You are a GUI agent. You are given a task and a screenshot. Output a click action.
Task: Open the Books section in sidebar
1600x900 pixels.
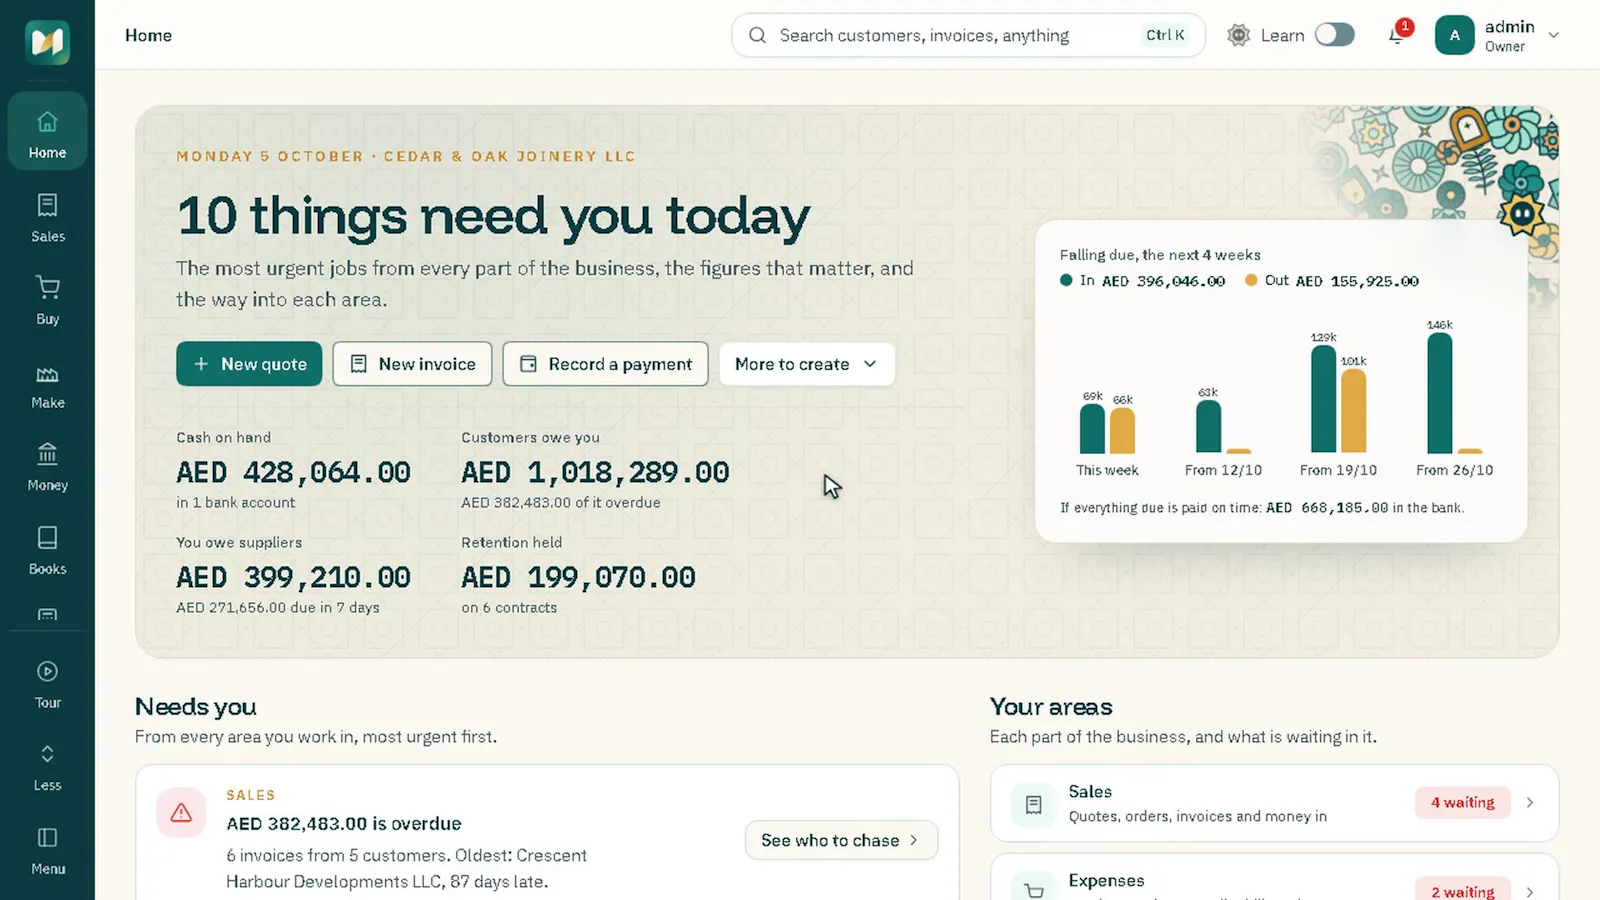(x=47, y=551)
